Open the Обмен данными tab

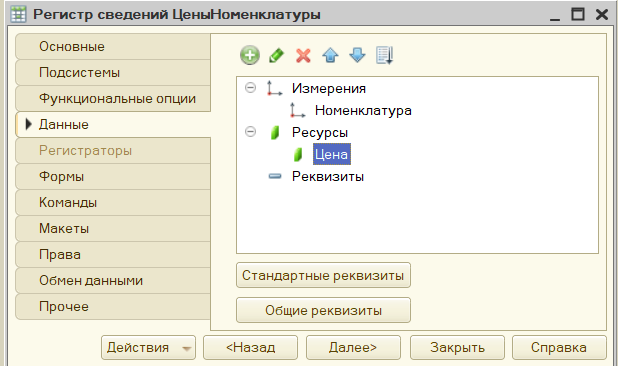[113, 281]
